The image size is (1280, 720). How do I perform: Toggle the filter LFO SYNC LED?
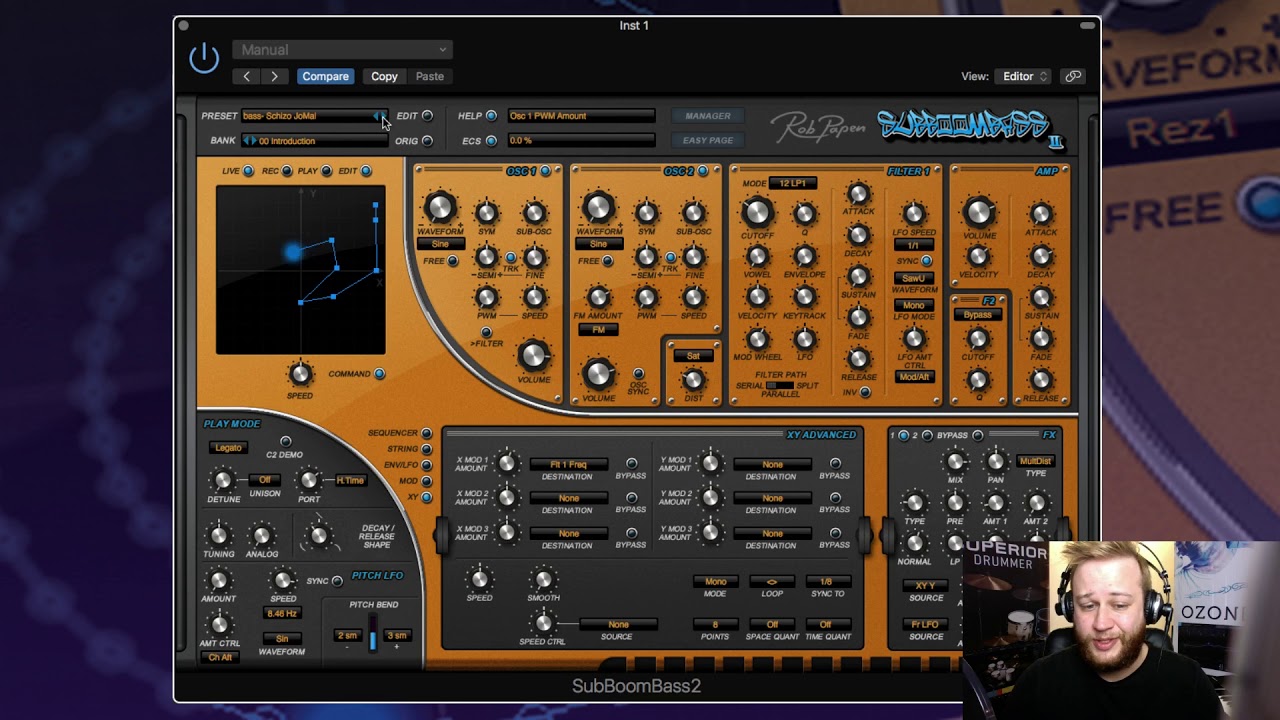[x=926, y=261]
